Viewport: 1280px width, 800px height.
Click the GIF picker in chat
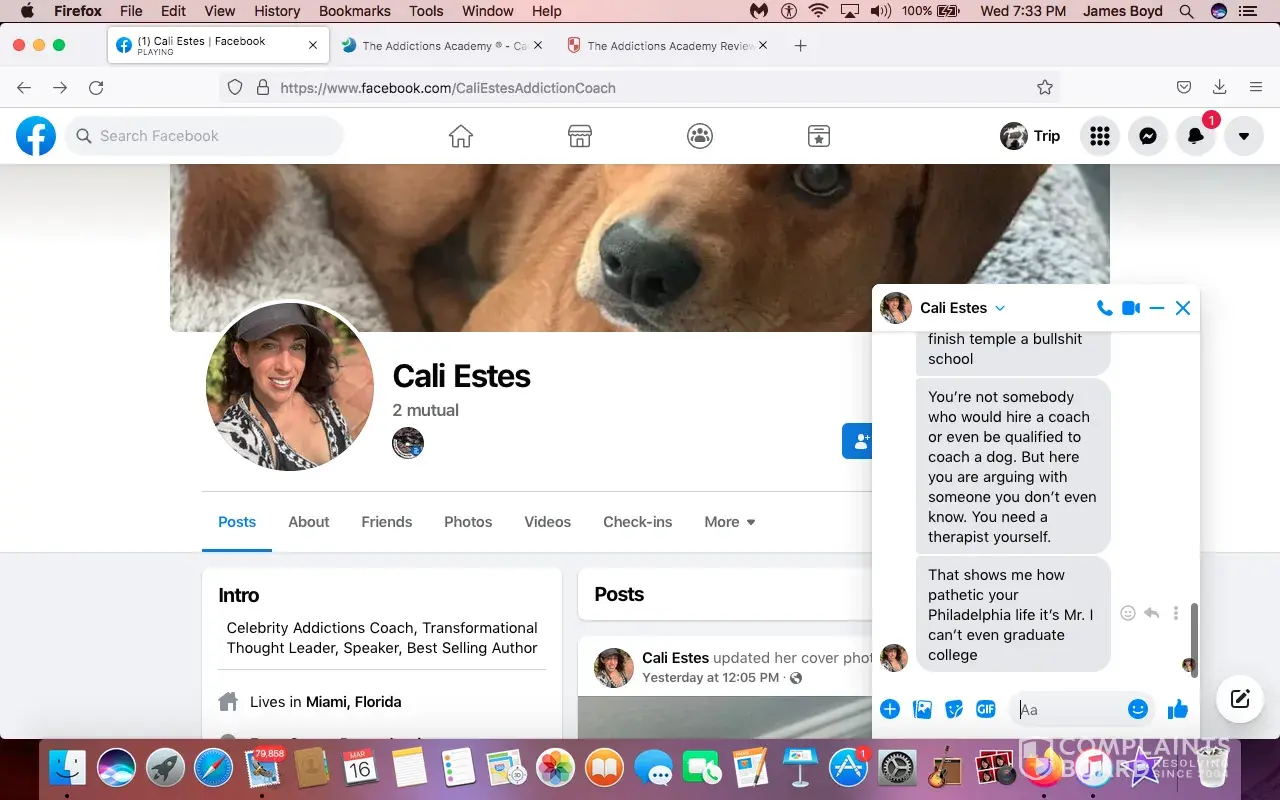(986, 709)
